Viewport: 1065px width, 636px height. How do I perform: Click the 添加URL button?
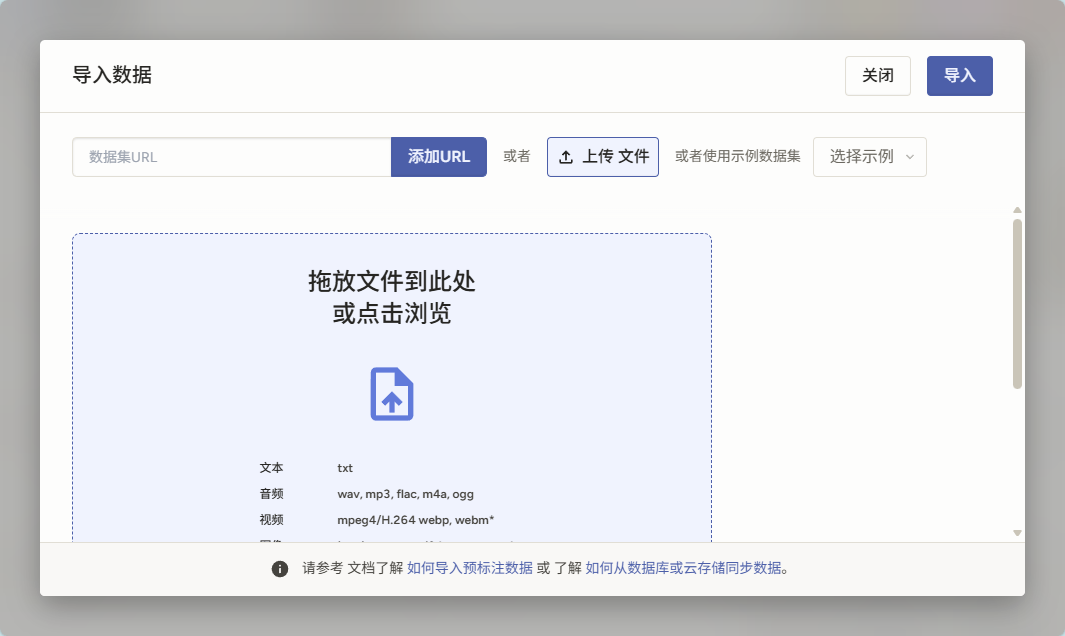coord(439,157)
